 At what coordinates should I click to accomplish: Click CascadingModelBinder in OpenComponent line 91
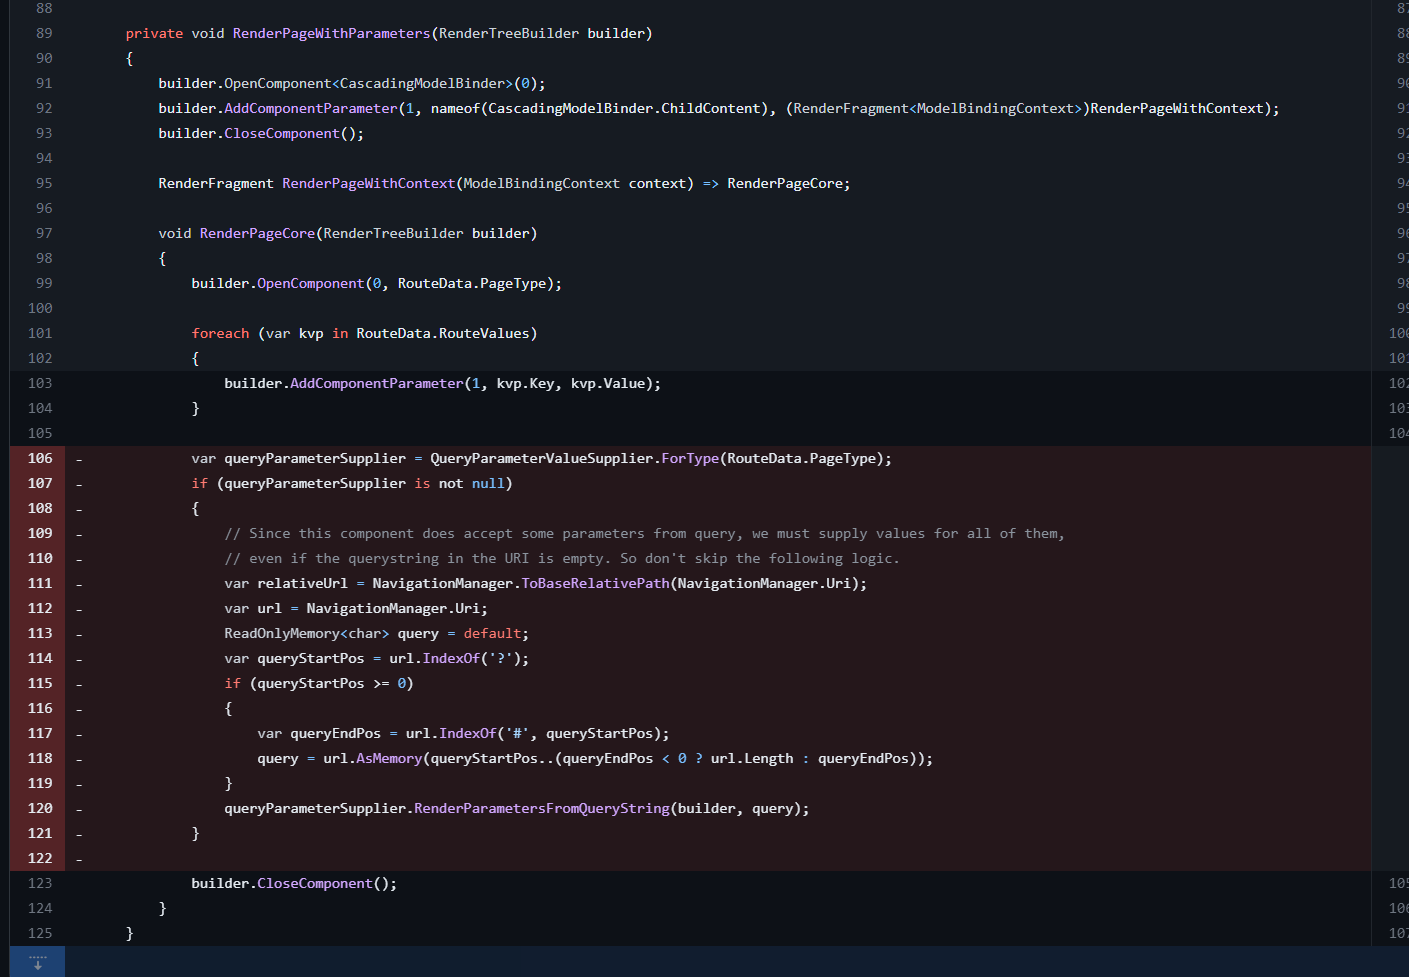[422, 83]
